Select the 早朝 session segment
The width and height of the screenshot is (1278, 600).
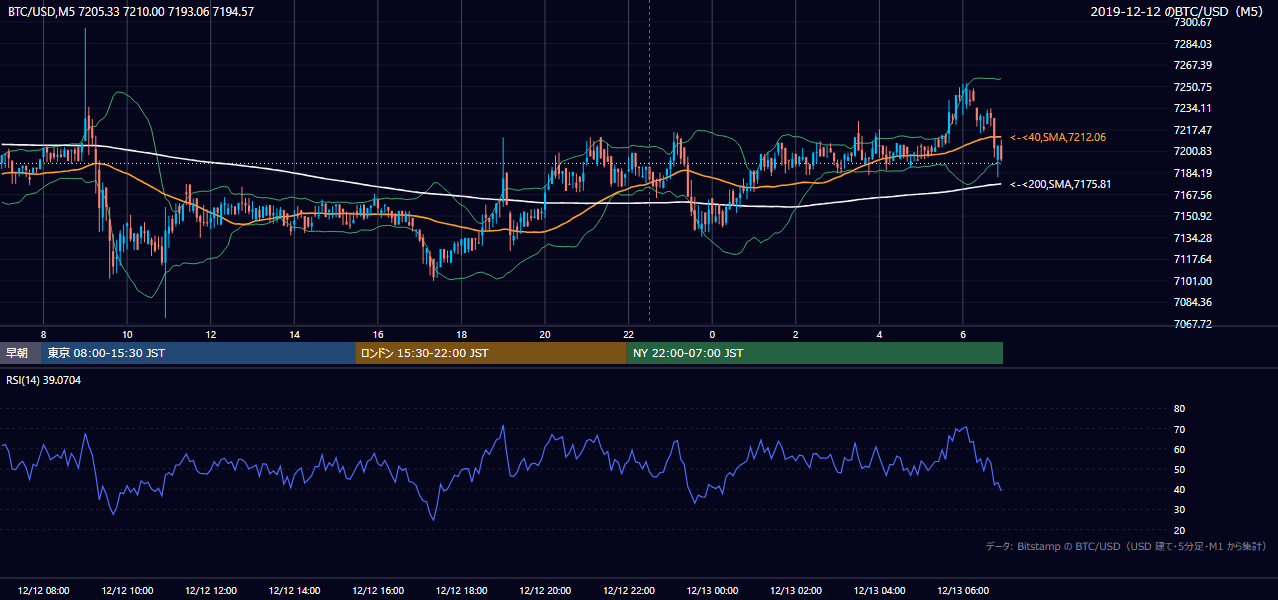tap(20, 353)
